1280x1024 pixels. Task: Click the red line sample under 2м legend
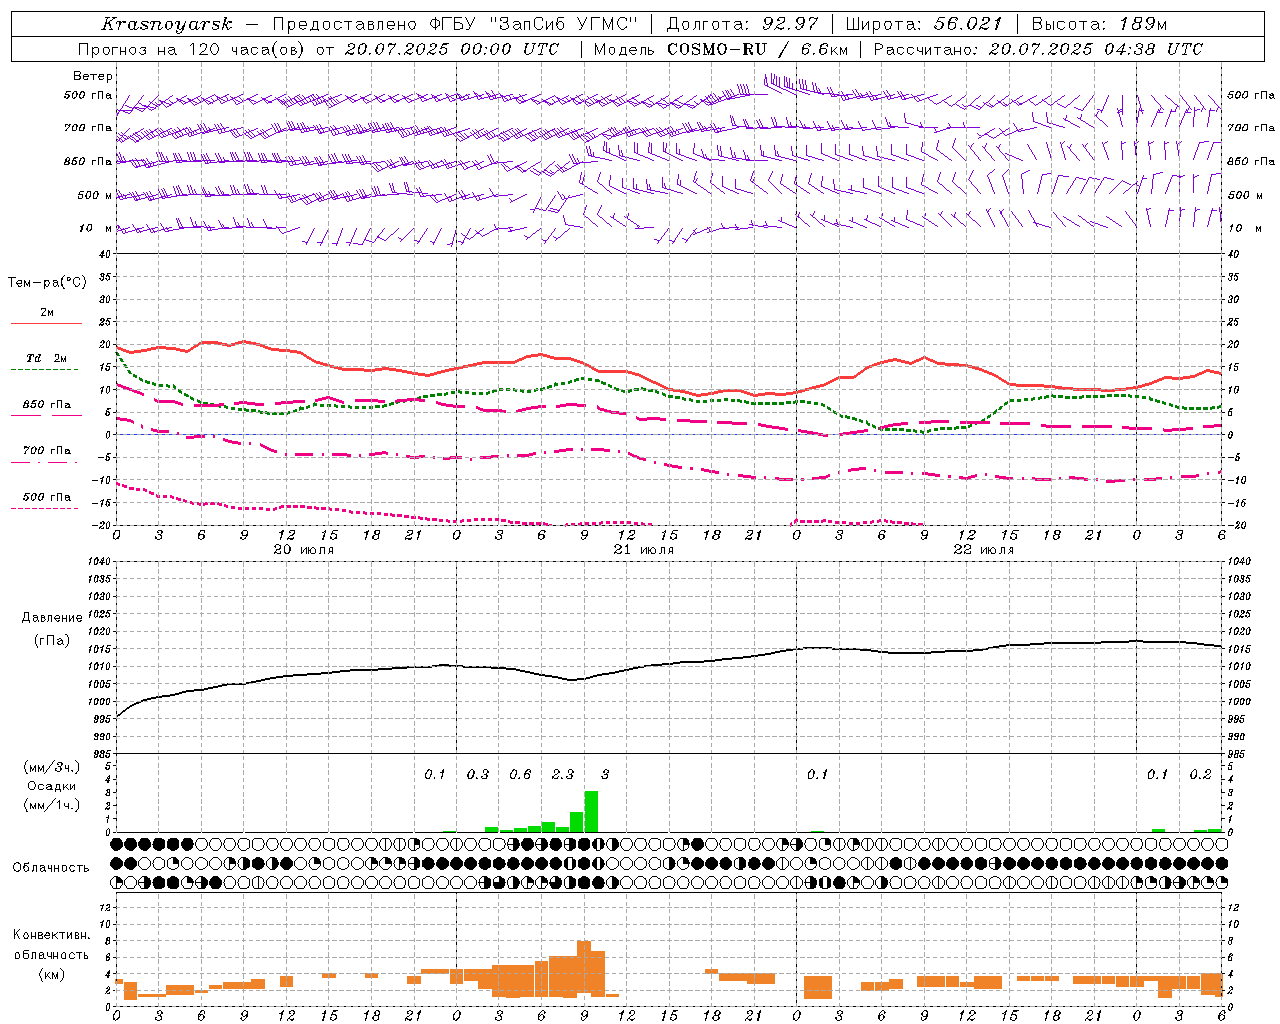[x=47, y=323]
